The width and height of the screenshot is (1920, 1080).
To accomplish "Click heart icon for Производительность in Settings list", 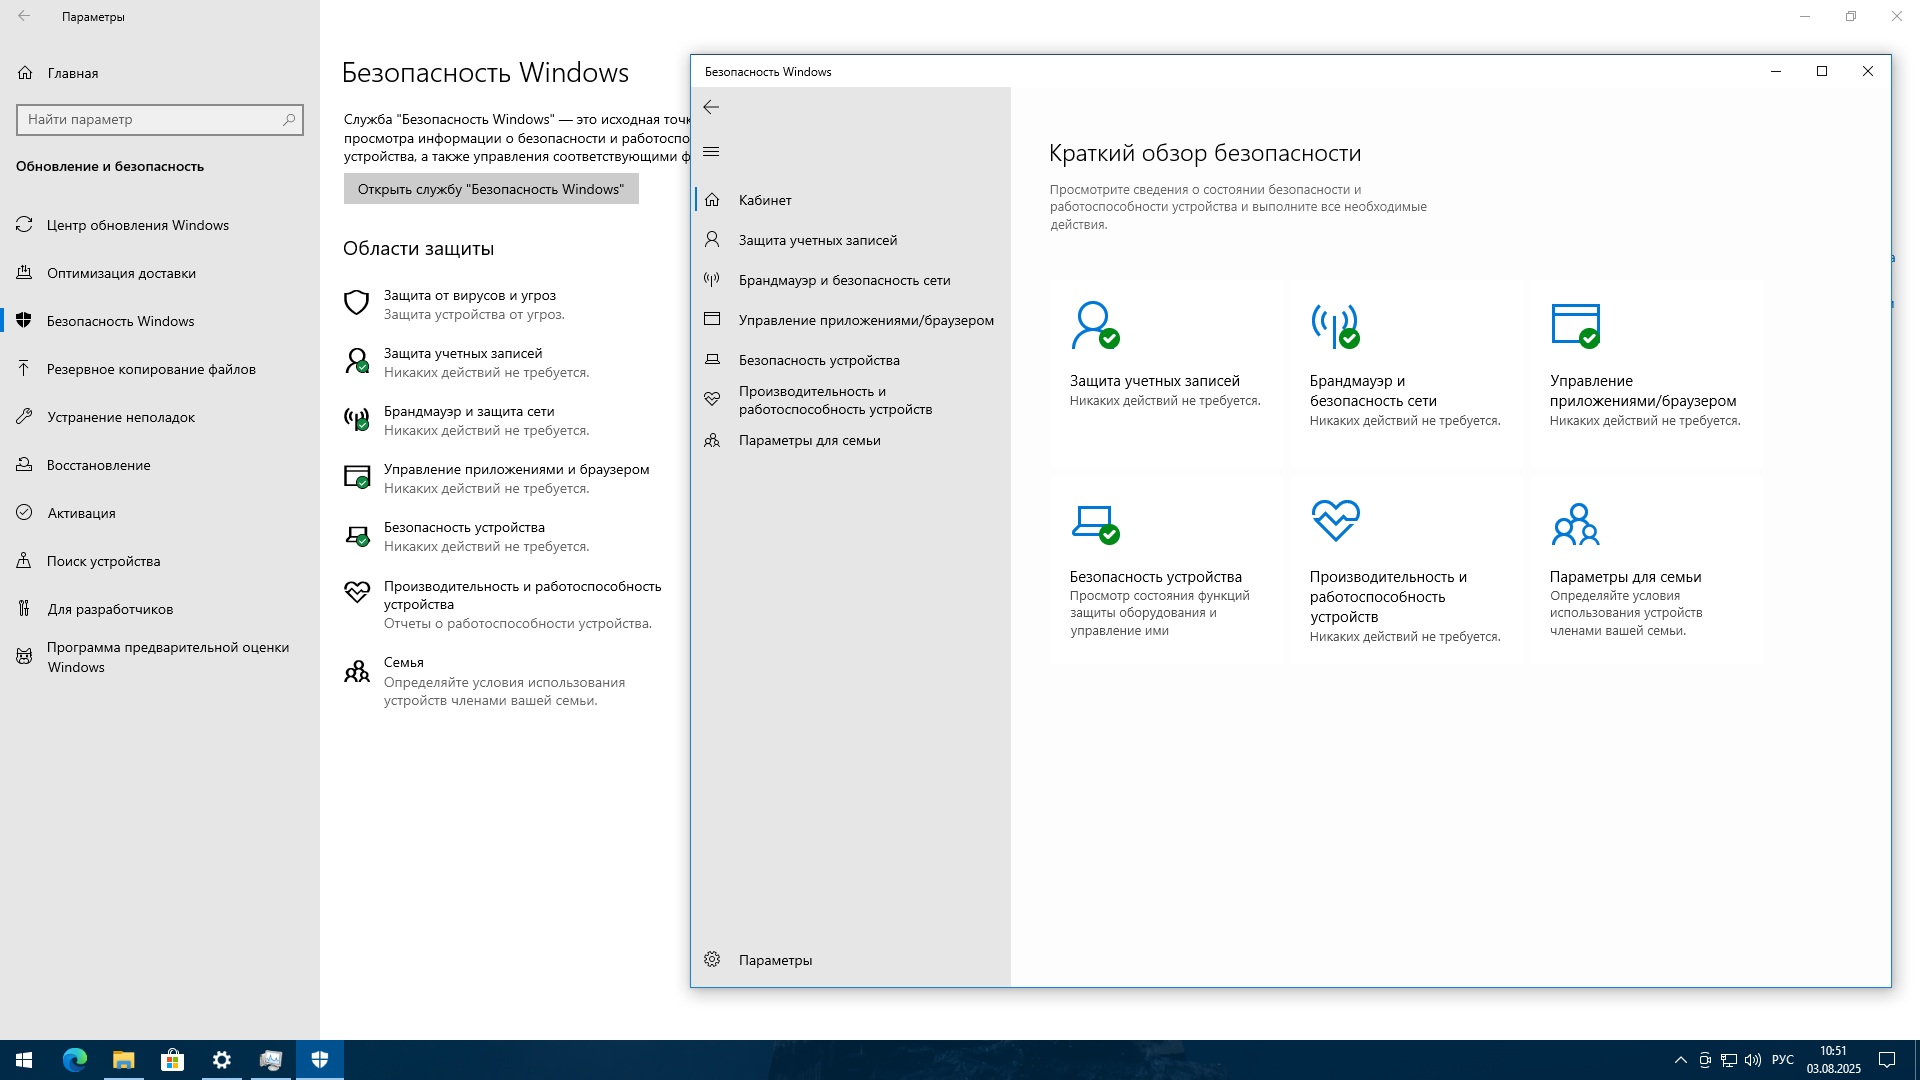I will point(356,592).
